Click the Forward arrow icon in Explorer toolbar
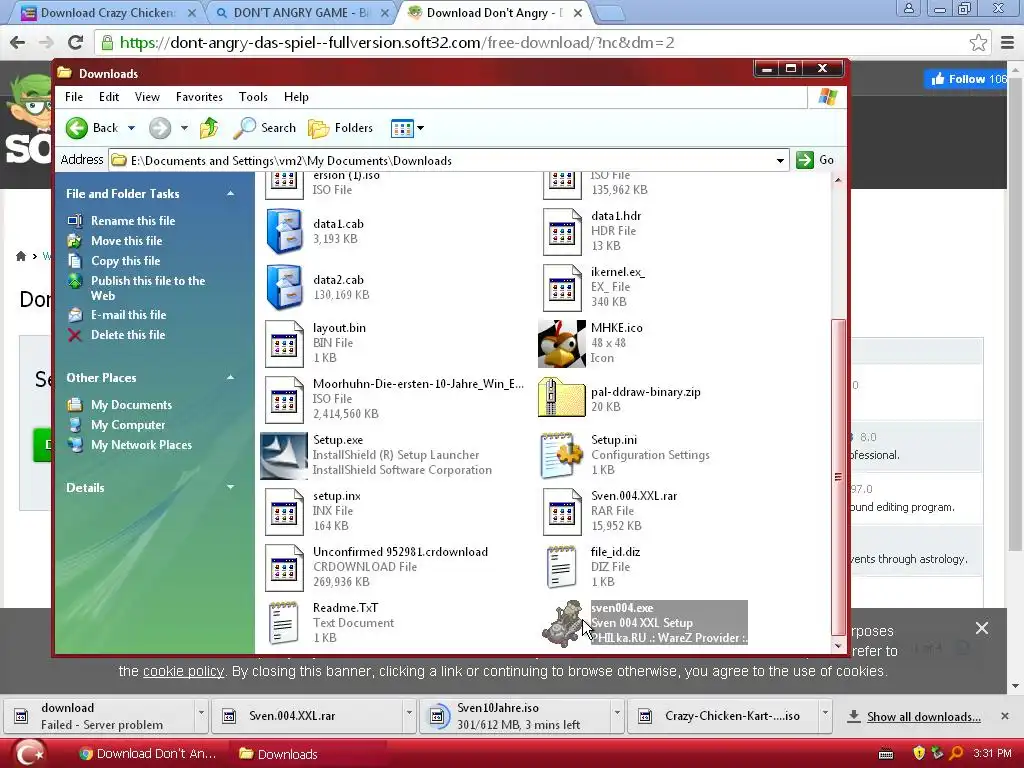This screenshot has width=1024, height=768. [160, 128]
